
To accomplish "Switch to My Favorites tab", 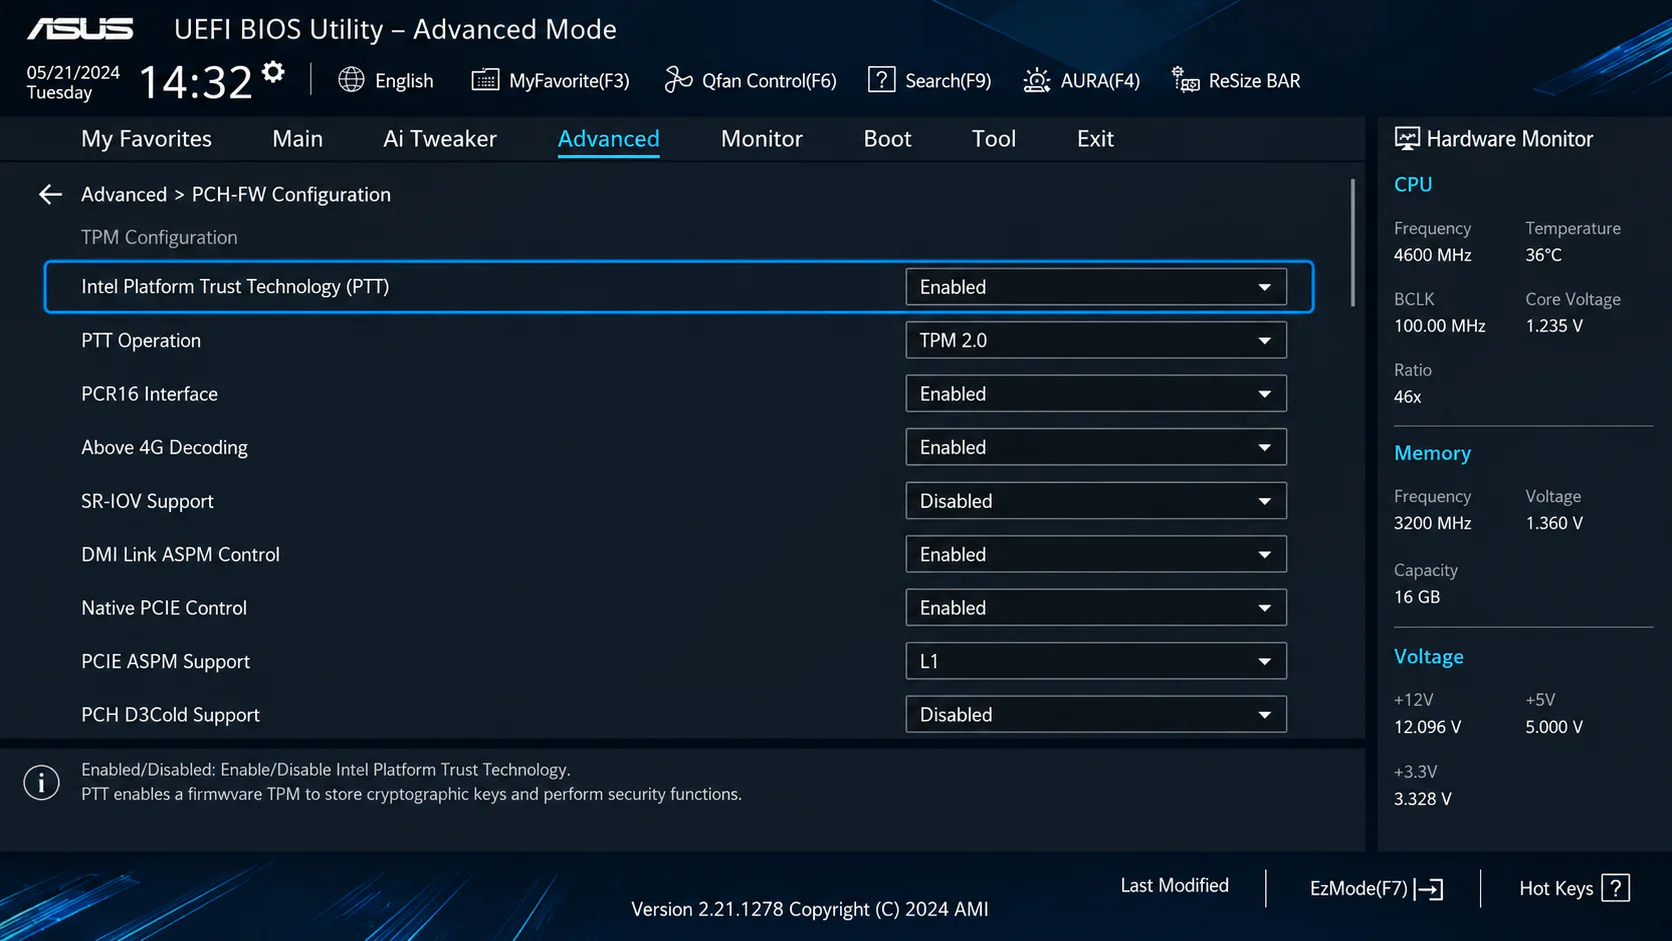I will pyautogui.click(x=146, y=139).
